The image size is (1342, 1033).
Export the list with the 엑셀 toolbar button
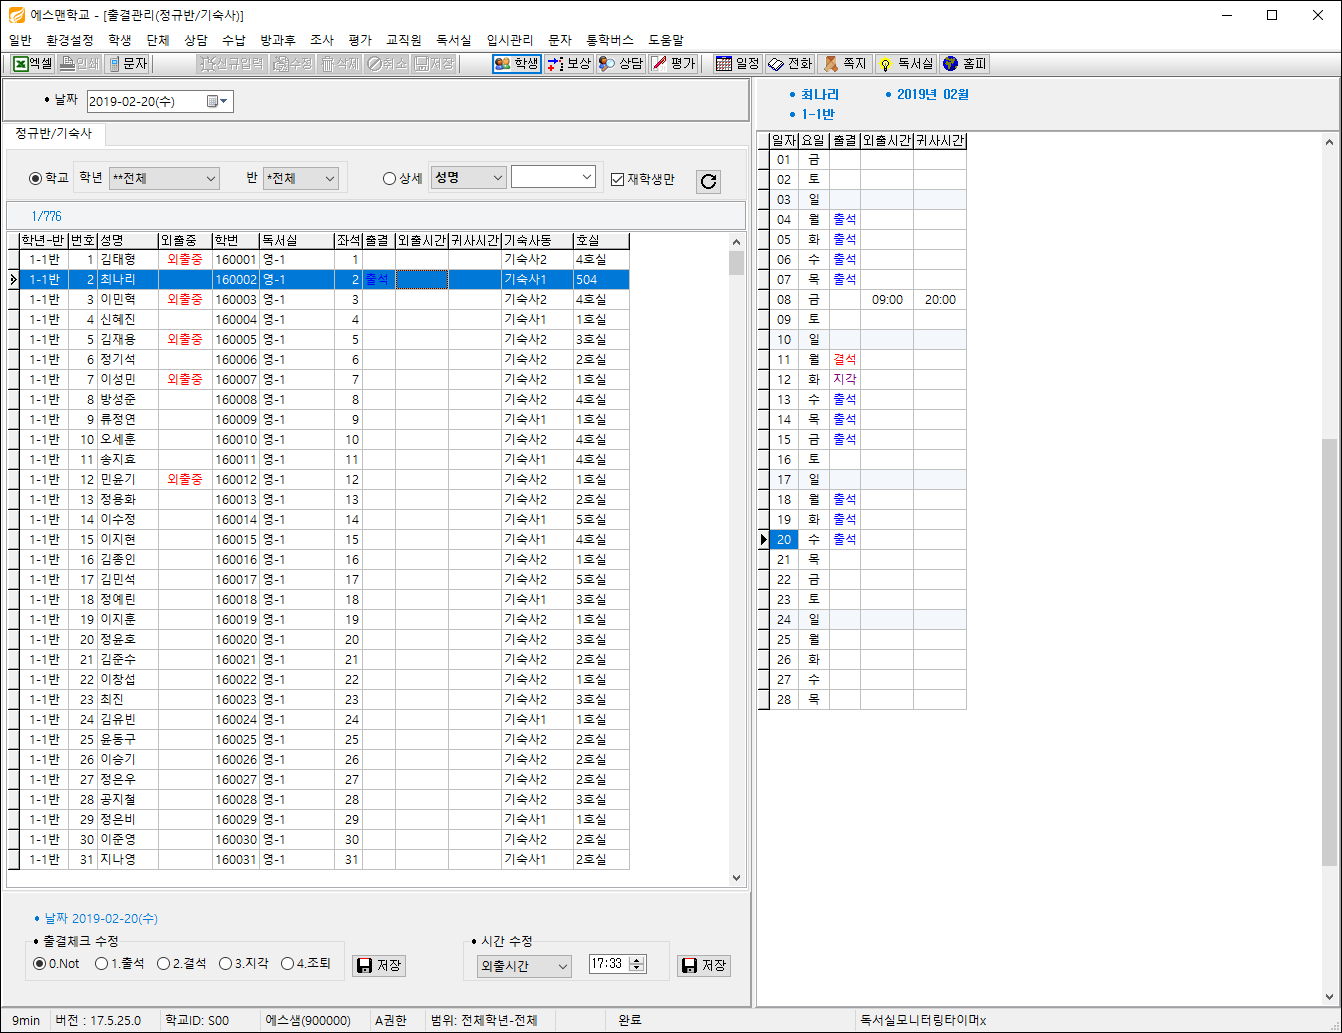pos(33,64)
